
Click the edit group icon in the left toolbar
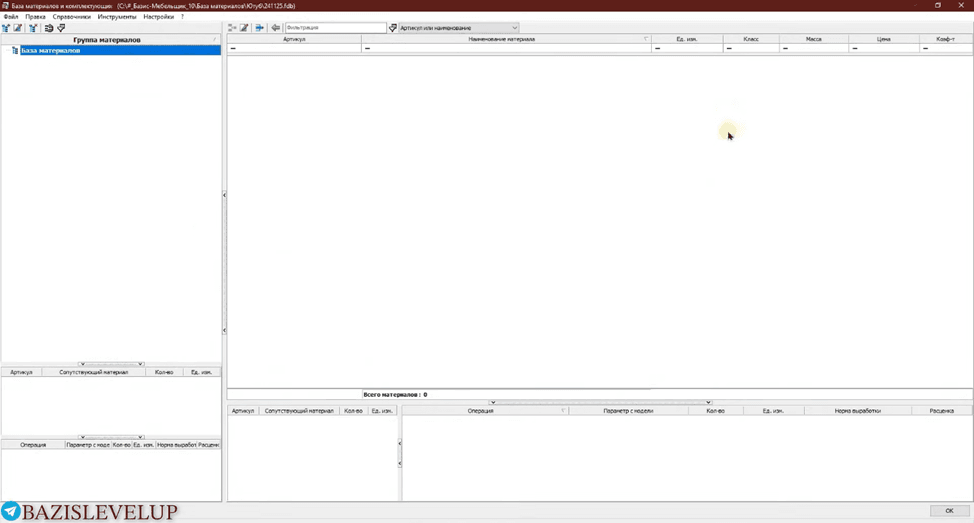point(18,28)
